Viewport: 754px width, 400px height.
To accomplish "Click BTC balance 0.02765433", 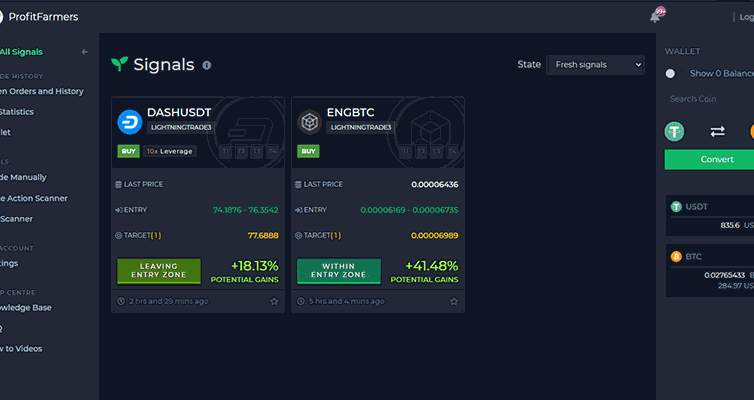I will point(725,275).
